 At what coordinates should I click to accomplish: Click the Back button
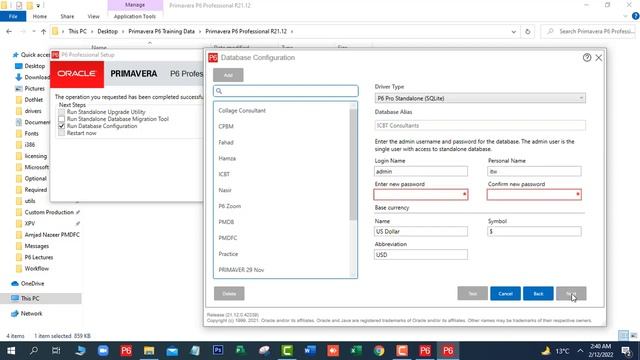(538, 293)
